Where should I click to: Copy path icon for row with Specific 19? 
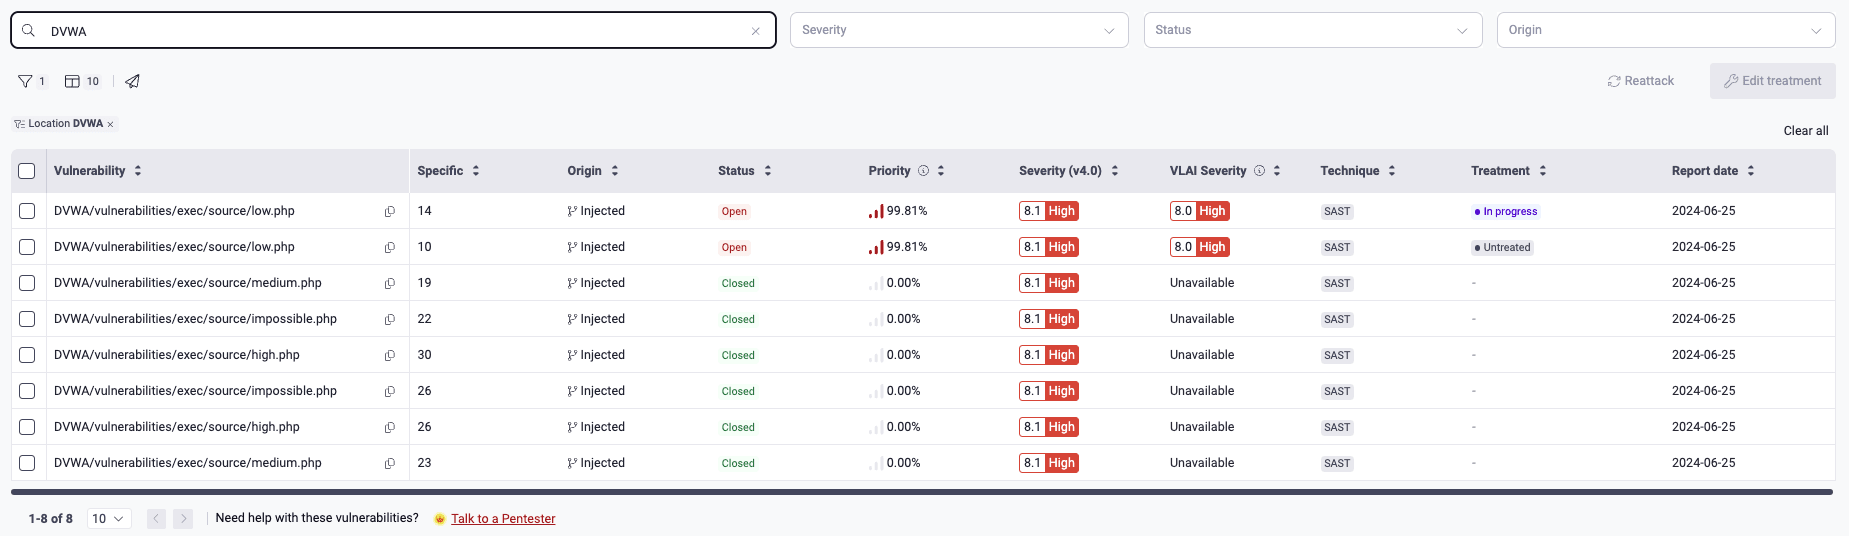coord(390,283)
